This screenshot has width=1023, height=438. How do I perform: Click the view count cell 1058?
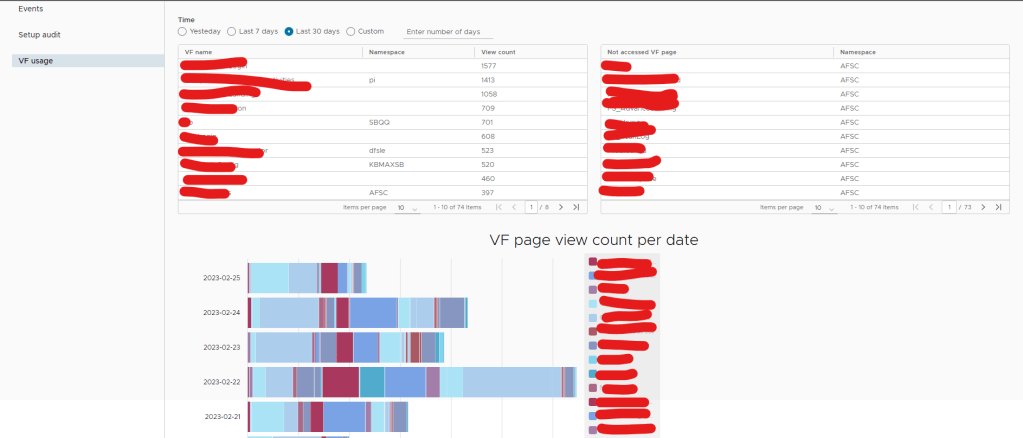[x=489, y=94]
